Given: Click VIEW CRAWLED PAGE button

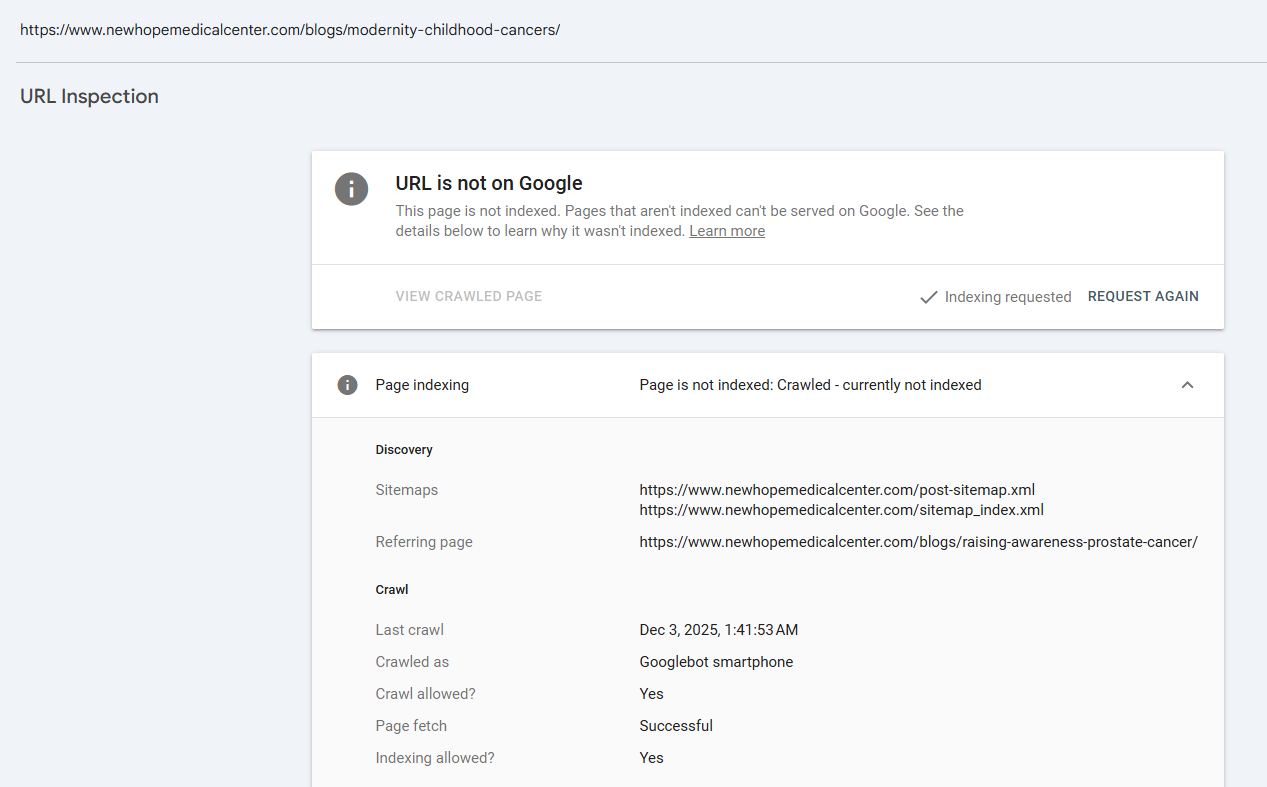Looking at the screenshot, I should (469, 296).
